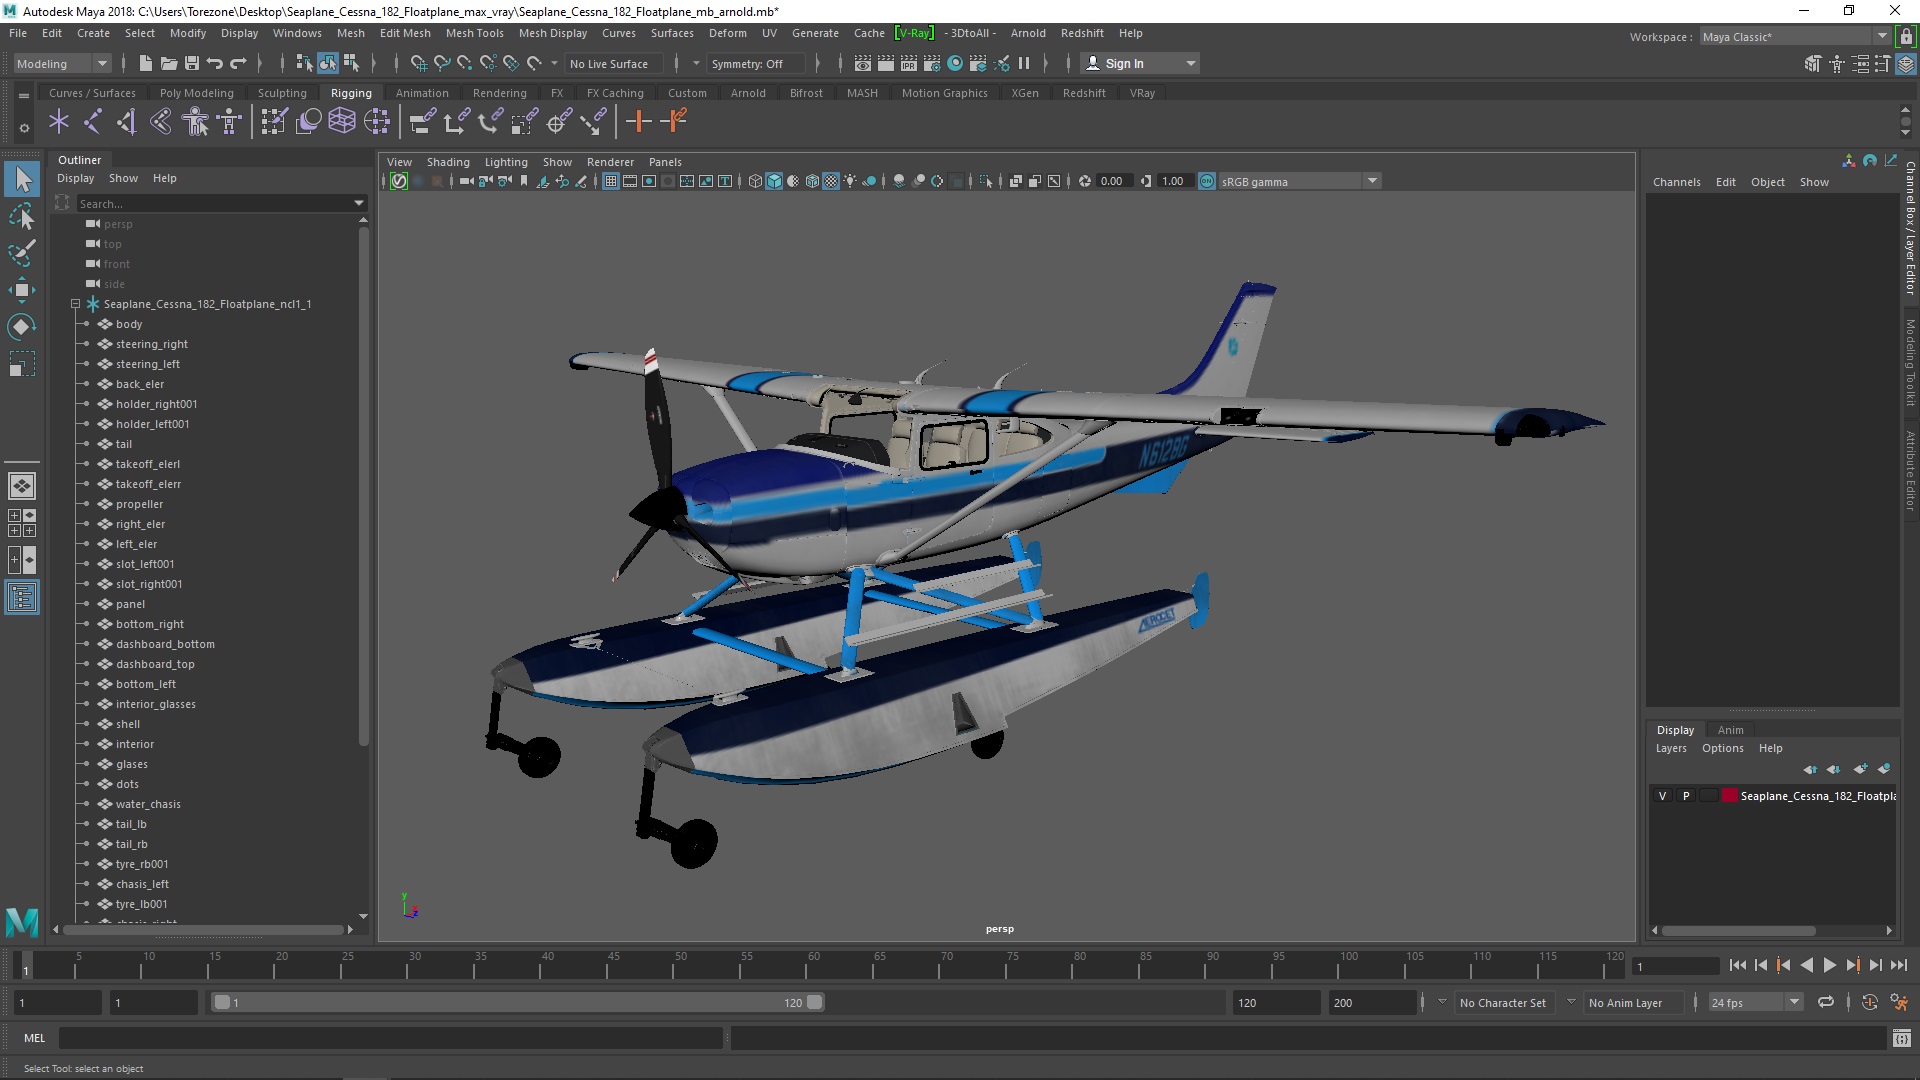
Task: Click the timeline at frame 60
Action: click(x=812, y=966)
